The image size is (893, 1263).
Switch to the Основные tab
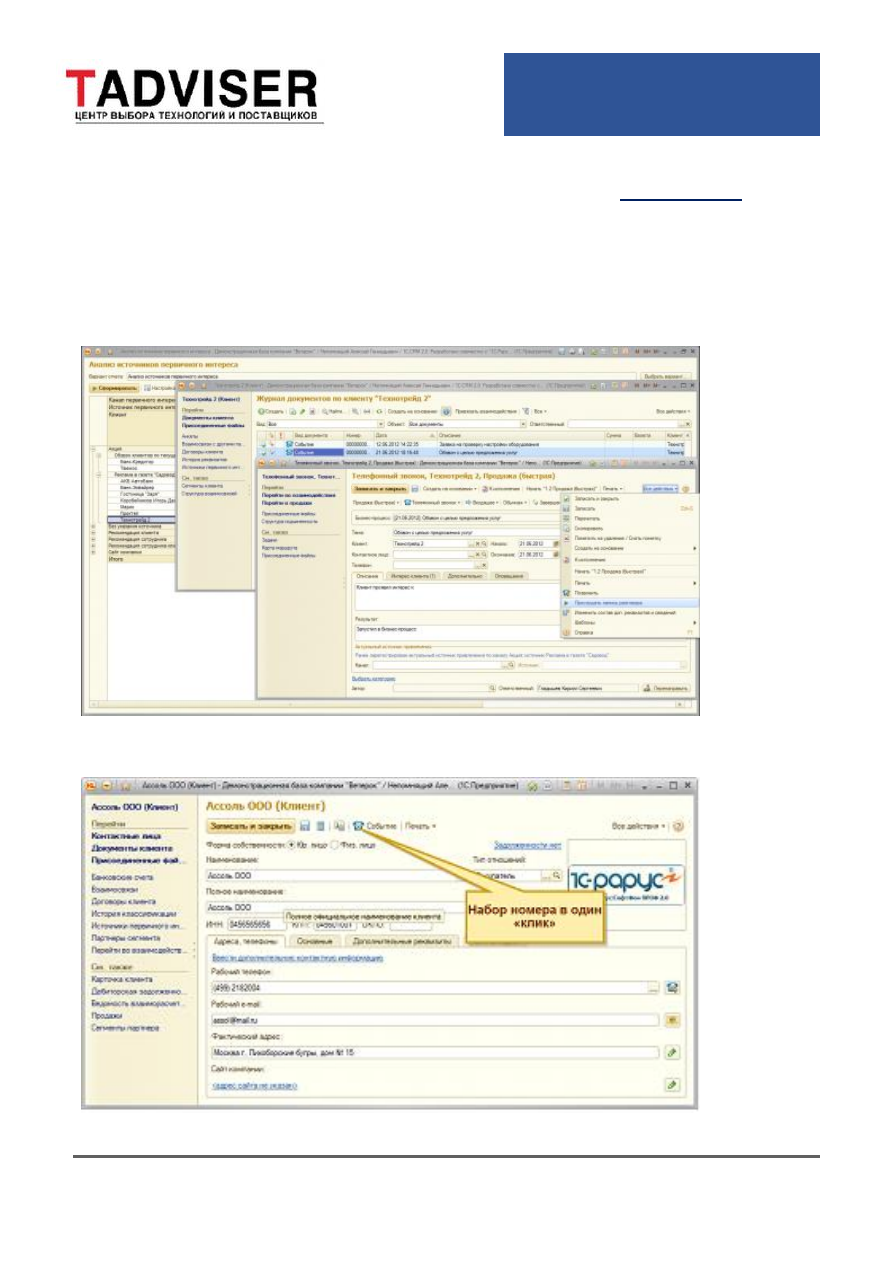pyautogui.click(x=315, y=941)
